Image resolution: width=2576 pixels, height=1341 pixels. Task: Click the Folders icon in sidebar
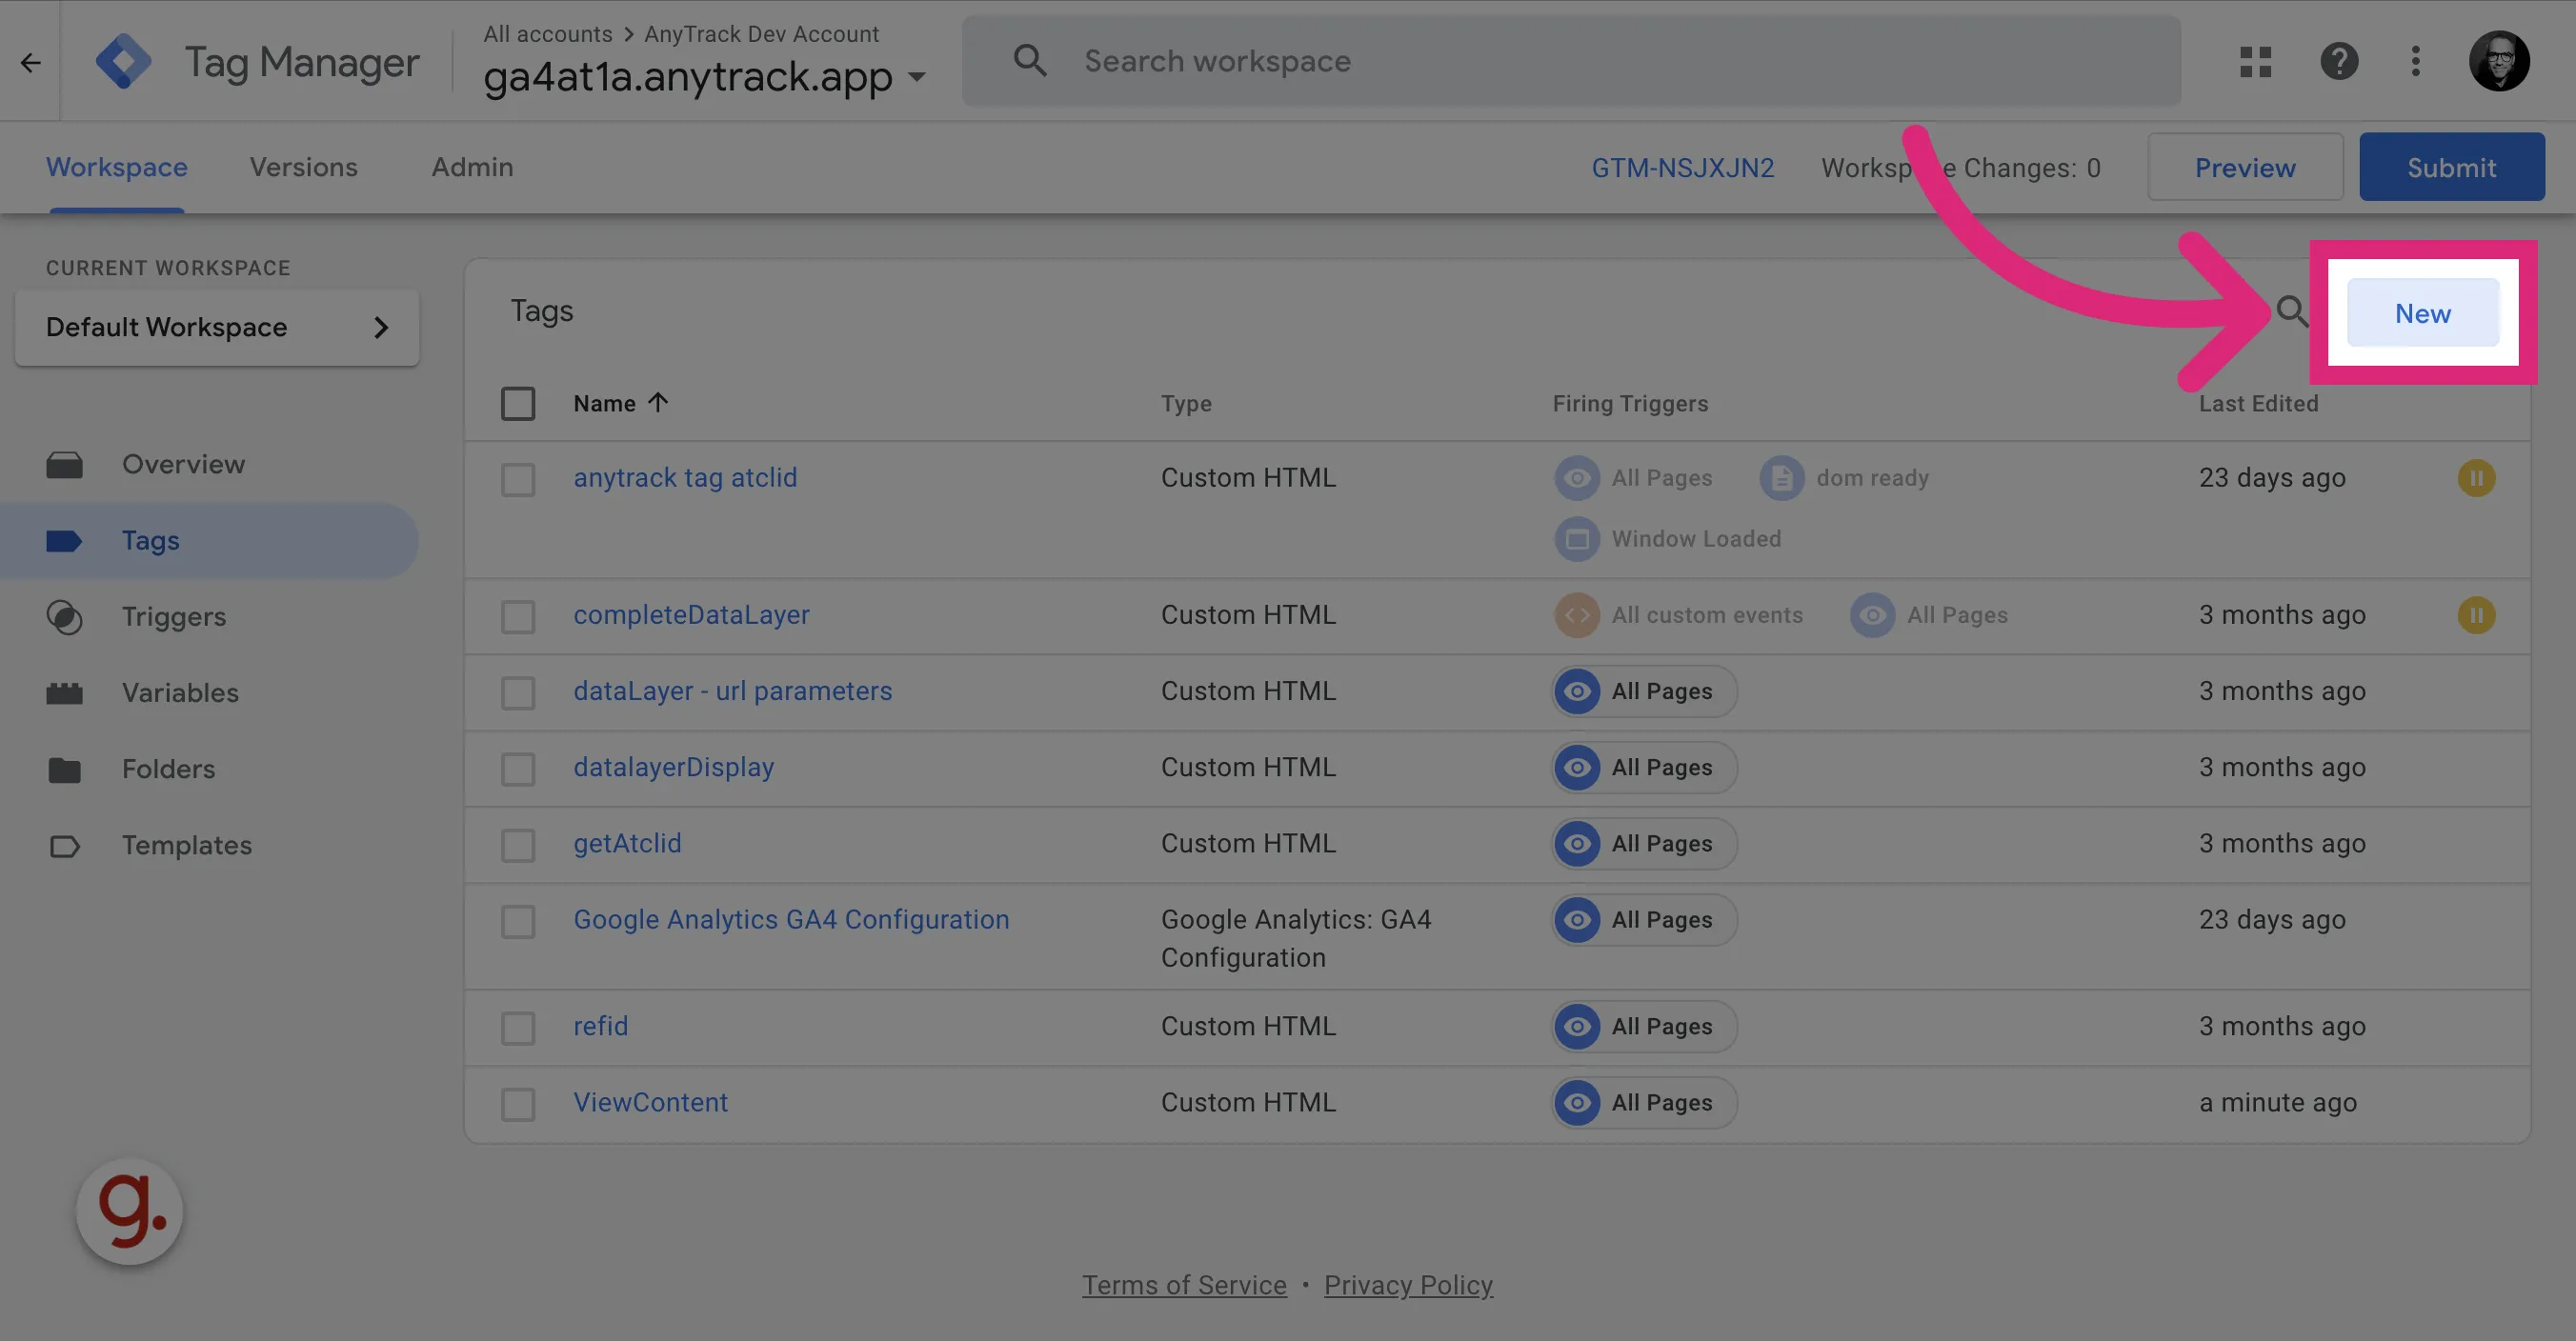pos(65,769)
